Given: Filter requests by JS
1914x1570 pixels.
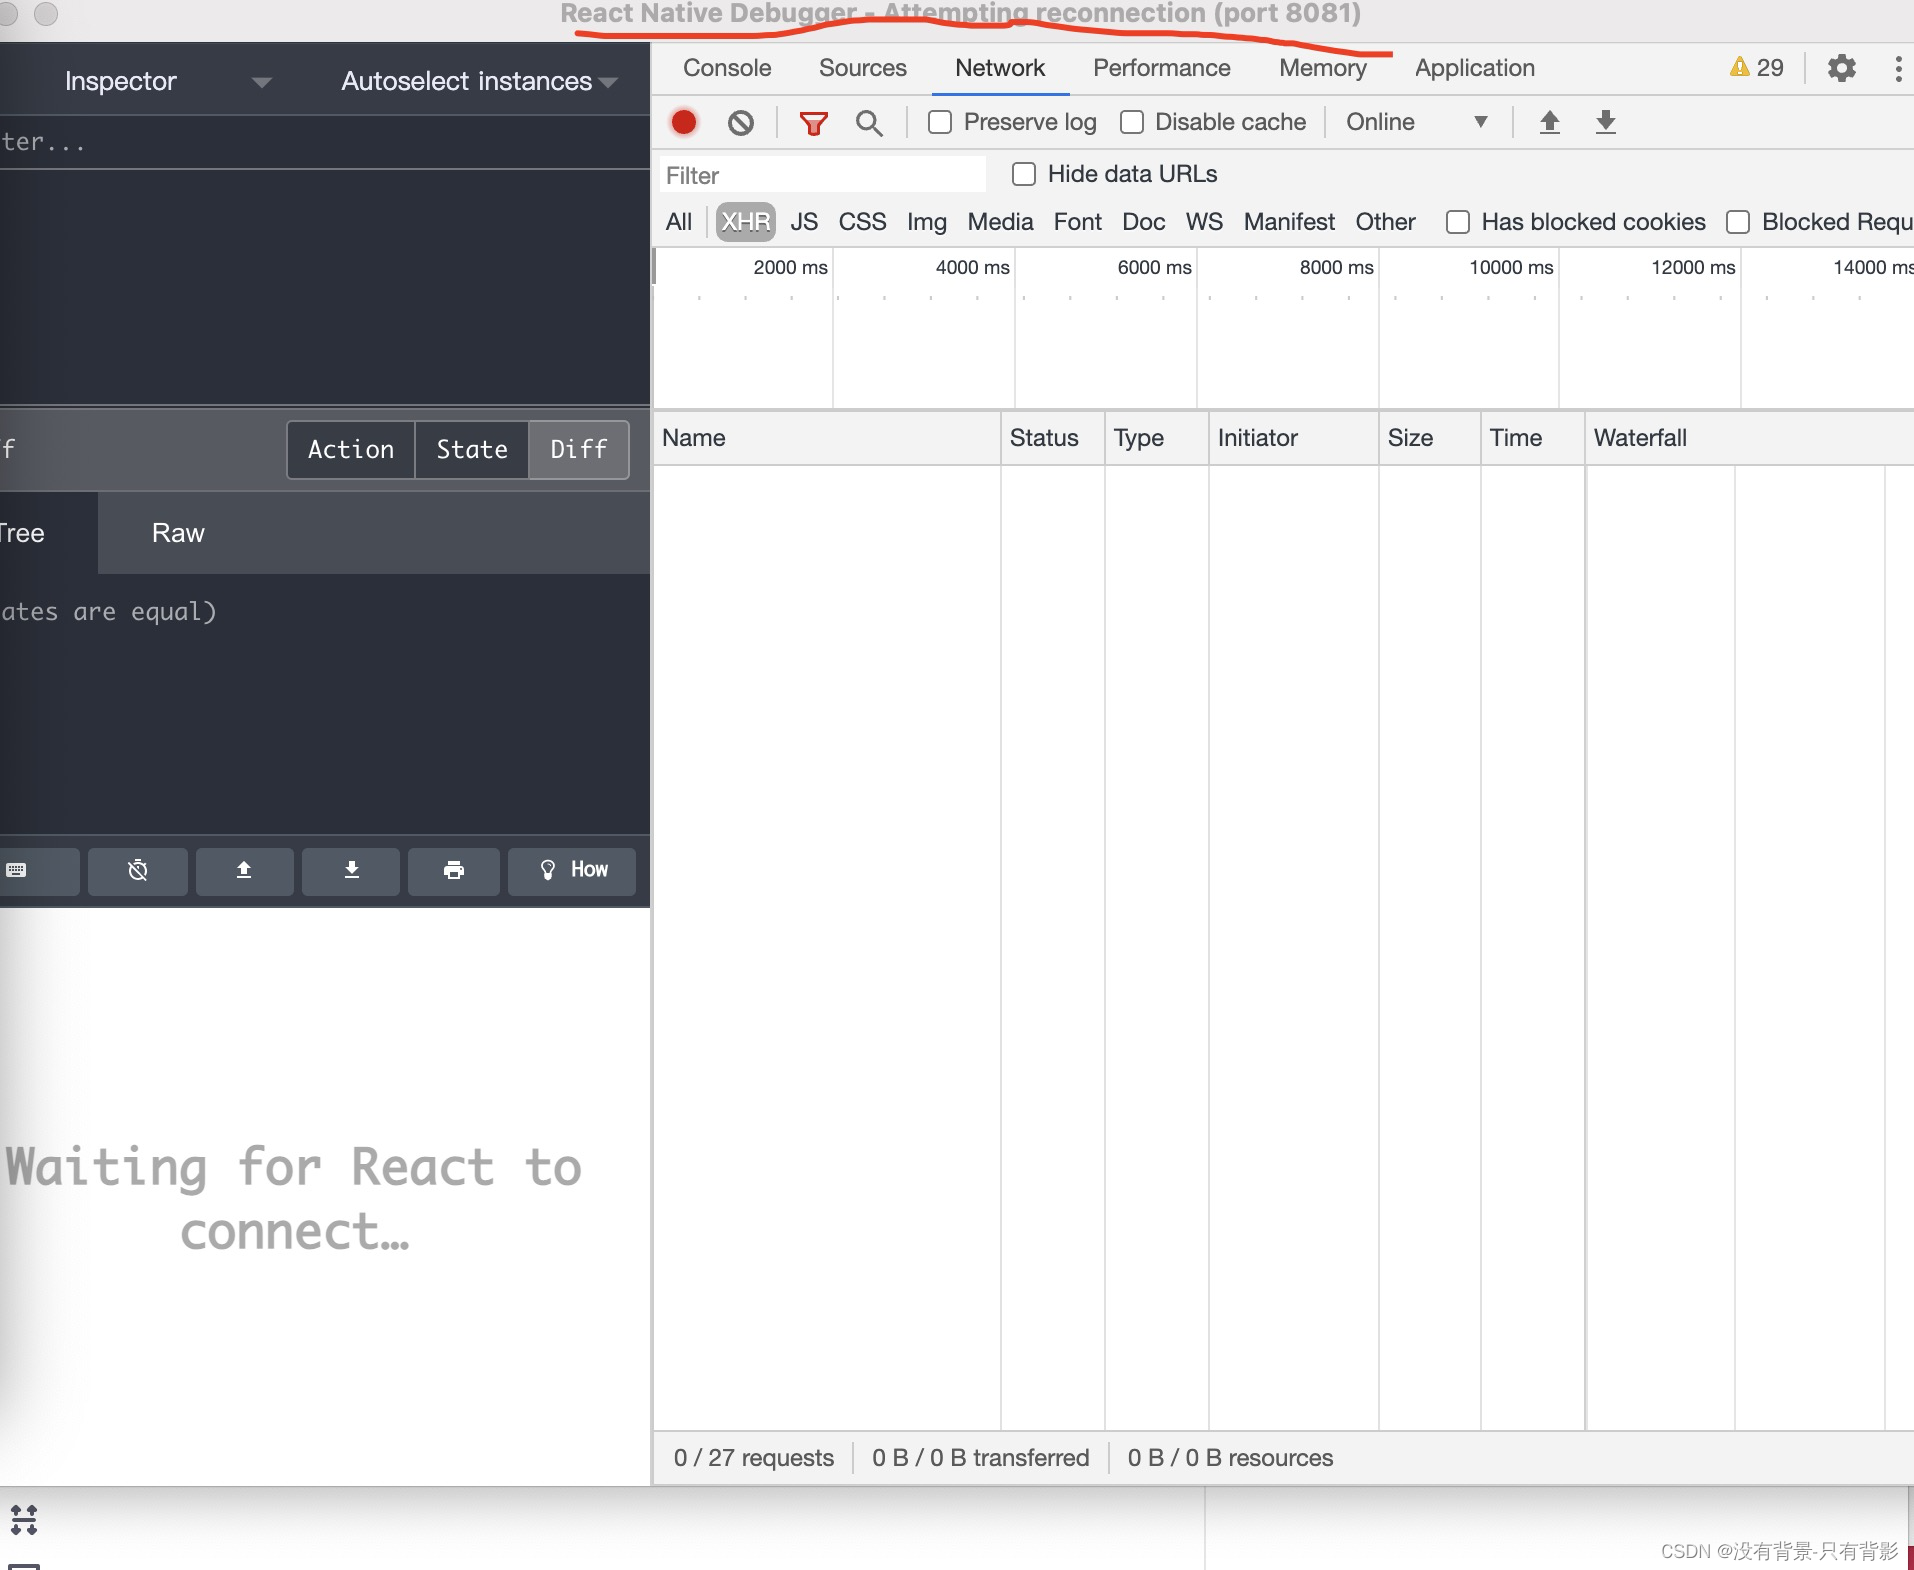Looking at the screenshot, I should point(804,222).
